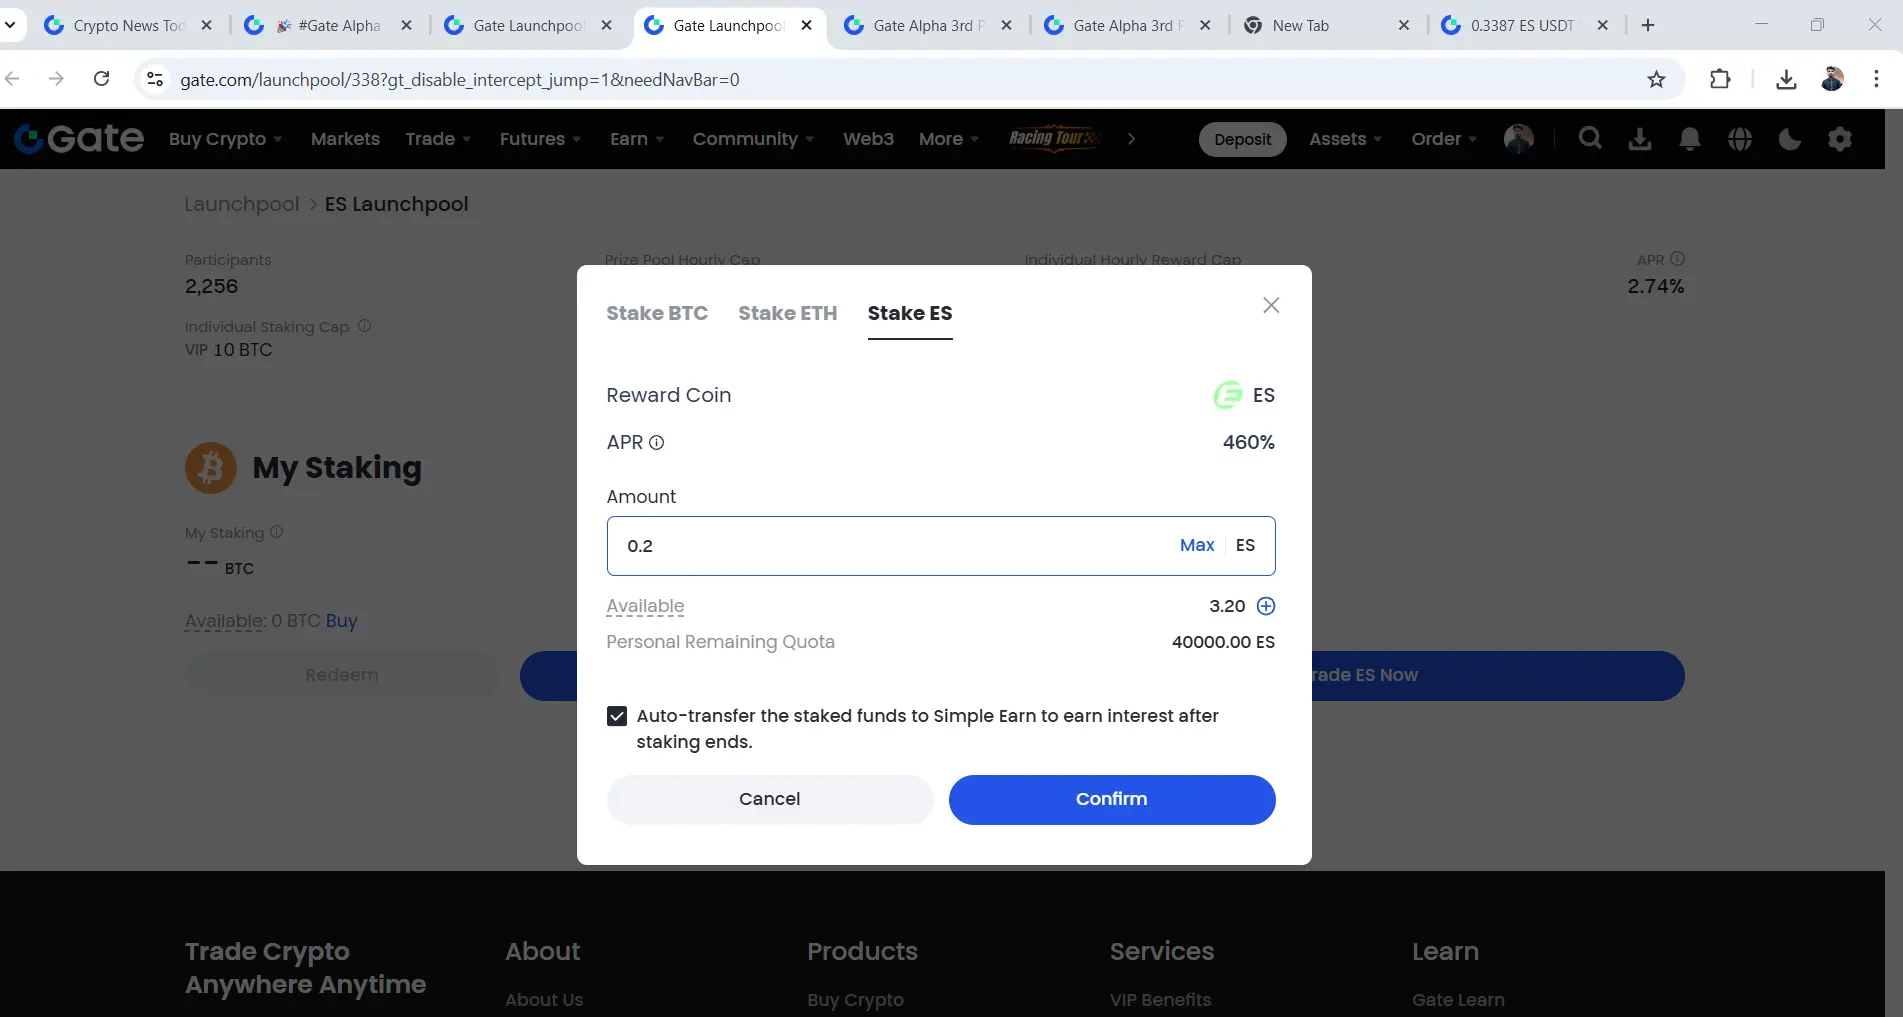This screenshot has width=1903, height=1017.
Task: Bookmark this page with star icon
Action: pyautogui.click(x=1656, y=79)
